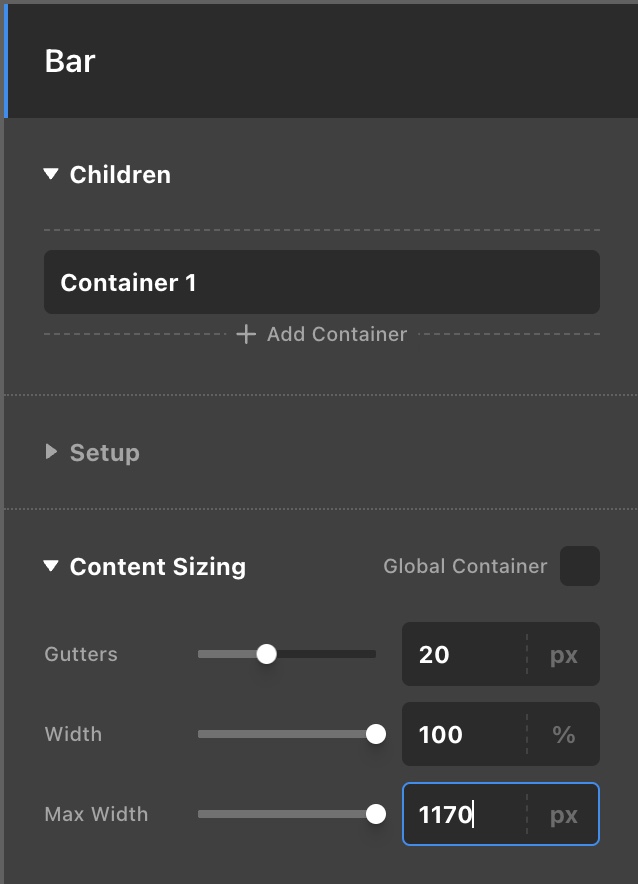Viewport: 638px width, 884px height.
Task: Click the Max Width slider handle
Action: pos(375,814)
